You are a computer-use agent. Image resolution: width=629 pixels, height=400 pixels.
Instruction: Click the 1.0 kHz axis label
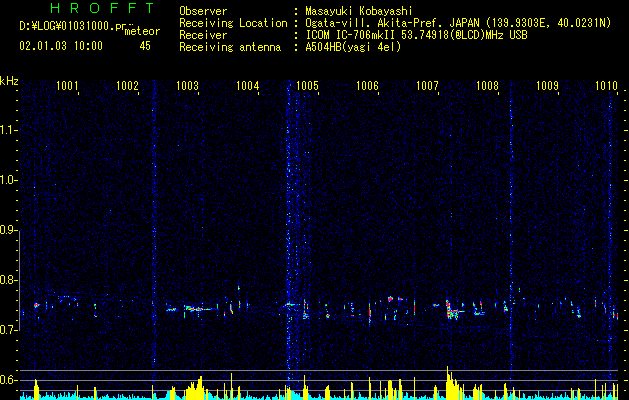8,180
